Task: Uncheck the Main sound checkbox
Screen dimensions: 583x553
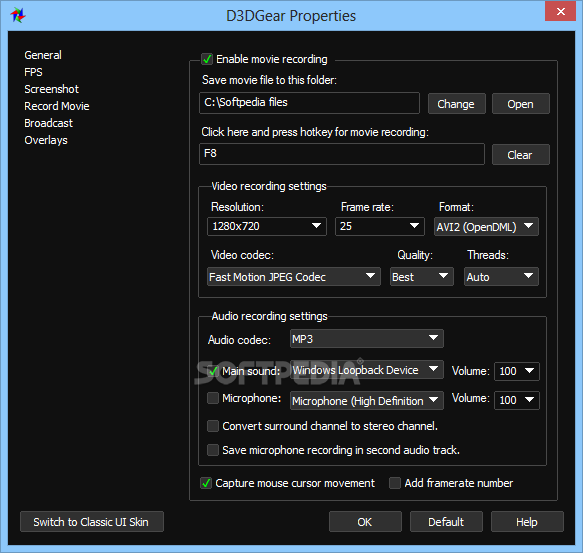Action: pyautogui.click(x=213, y=371)
